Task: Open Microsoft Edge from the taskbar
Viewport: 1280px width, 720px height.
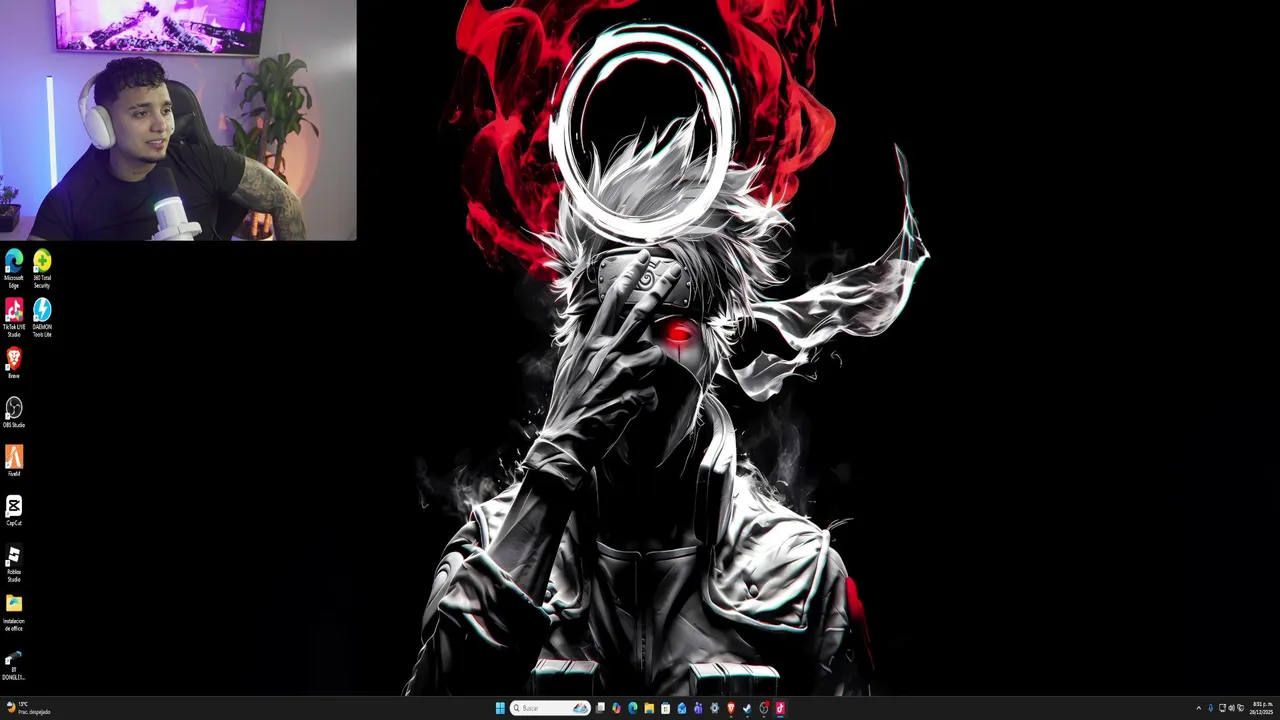Action: point(633,708)
